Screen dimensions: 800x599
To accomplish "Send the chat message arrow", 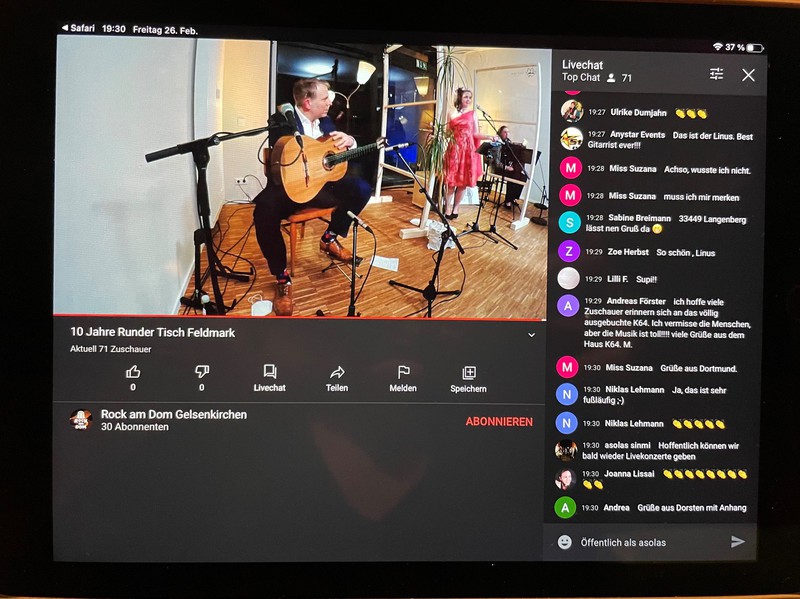I will pyautogui.click(x=738, y=541).
